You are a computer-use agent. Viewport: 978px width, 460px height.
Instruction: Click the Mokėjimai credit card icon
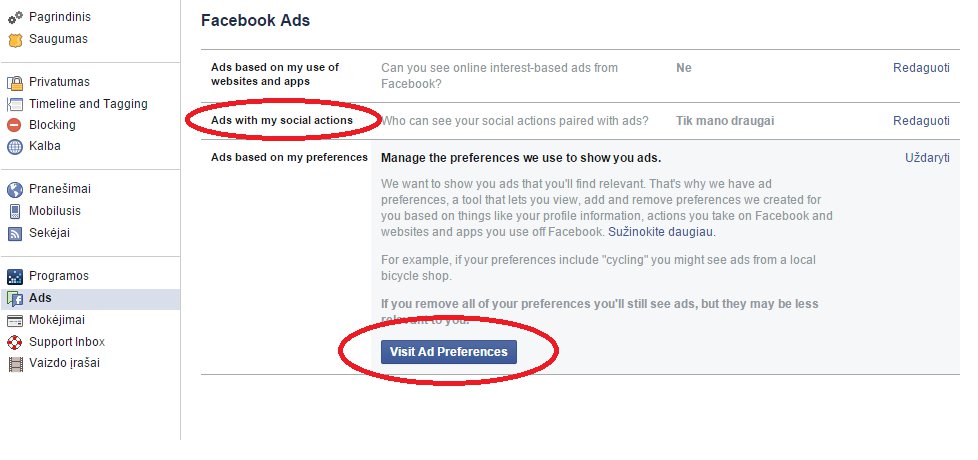click(x=15, y=320)
